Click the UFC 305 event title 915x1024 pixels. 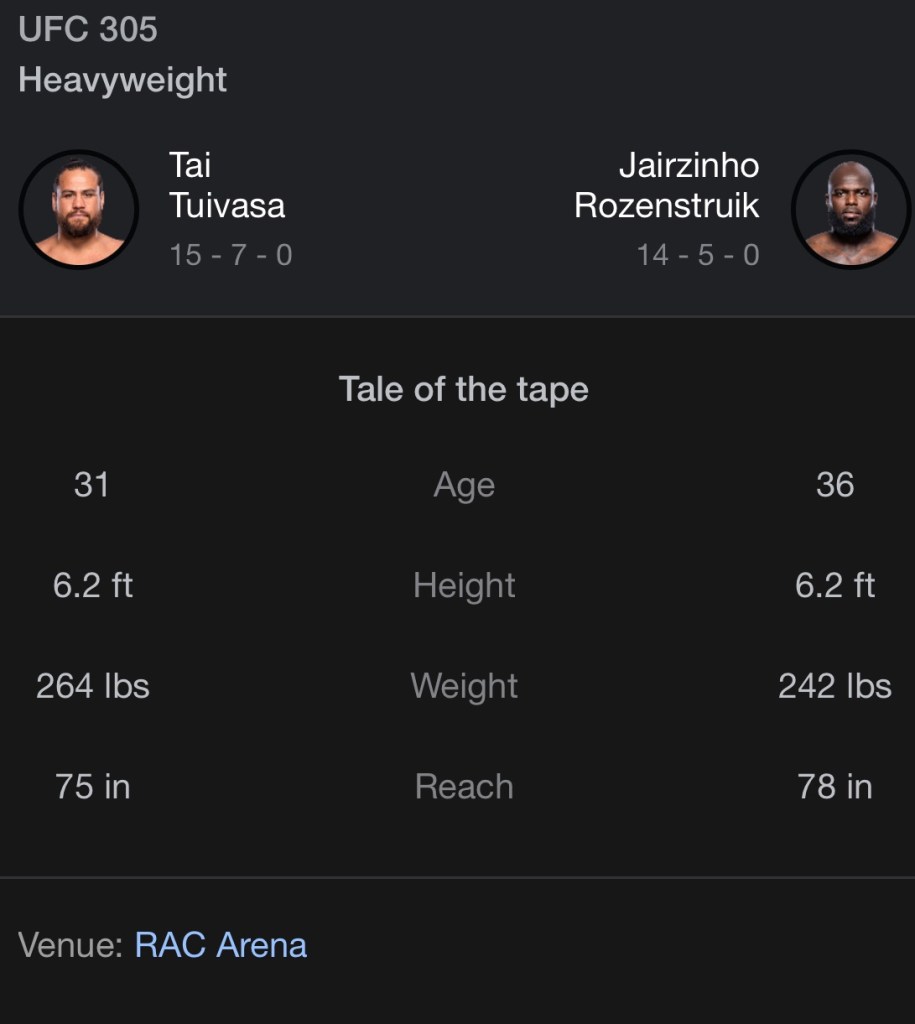click(x=88, y=29)
